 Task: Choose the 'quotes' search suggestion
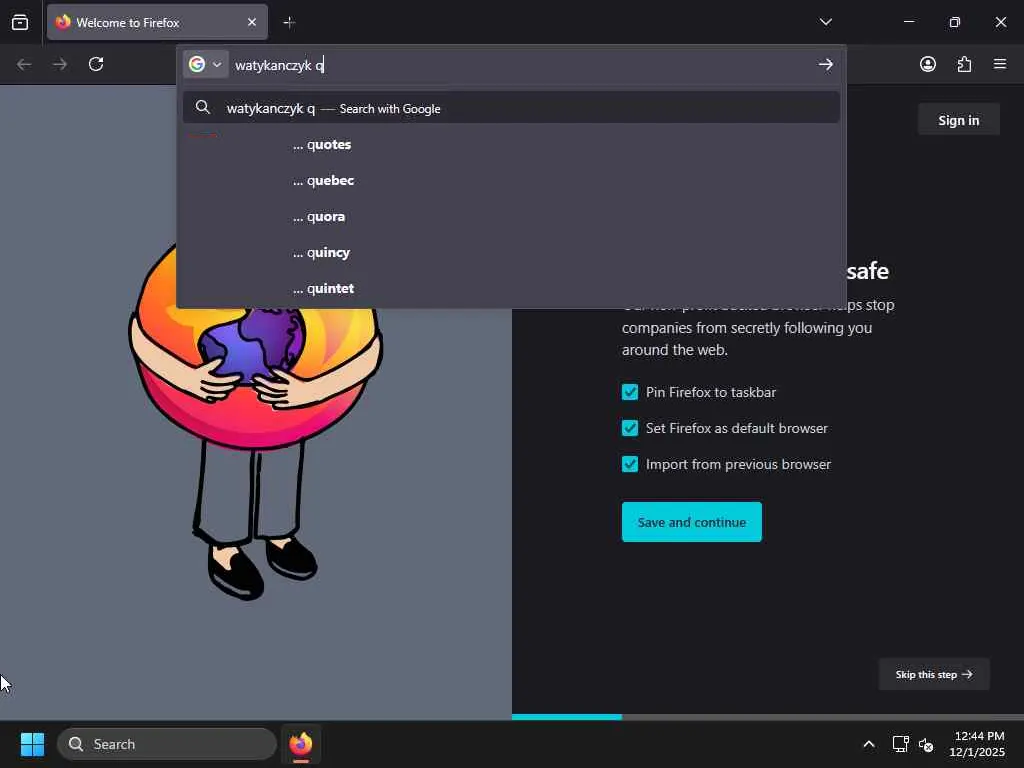point(511,144)
